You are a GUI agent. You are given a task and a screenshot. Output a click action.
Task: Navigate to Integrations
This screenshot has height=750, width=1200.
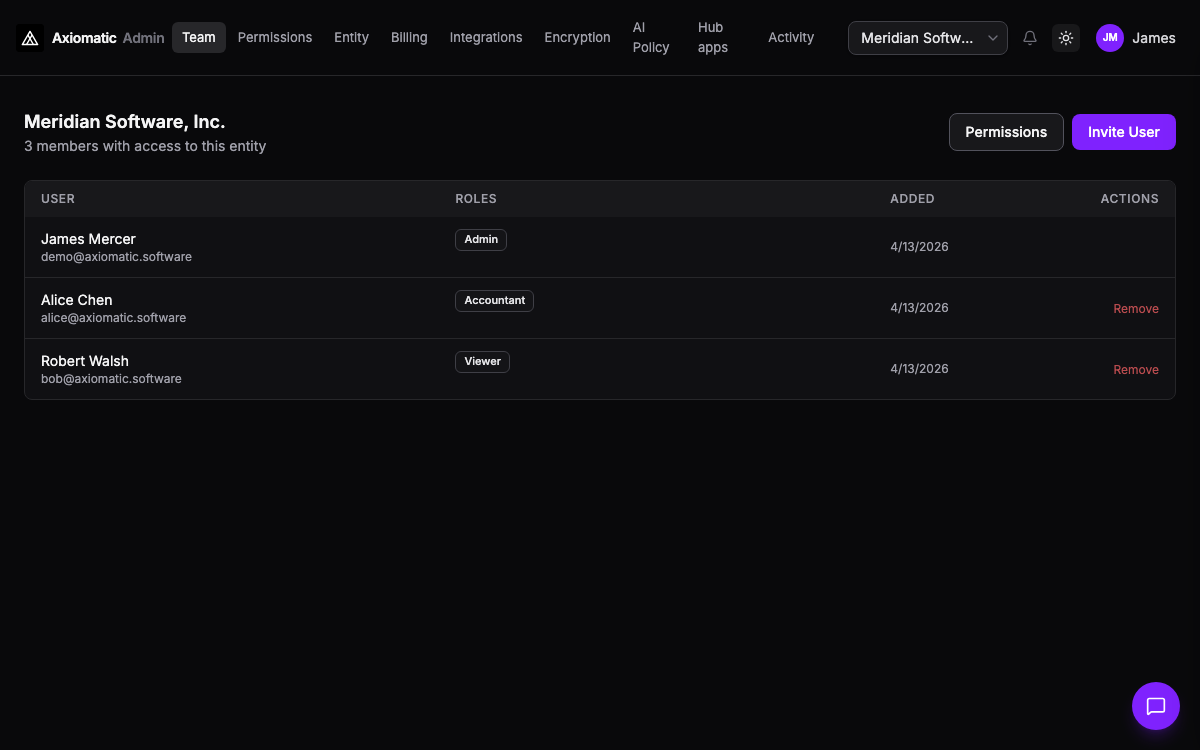tap(486, 37)
